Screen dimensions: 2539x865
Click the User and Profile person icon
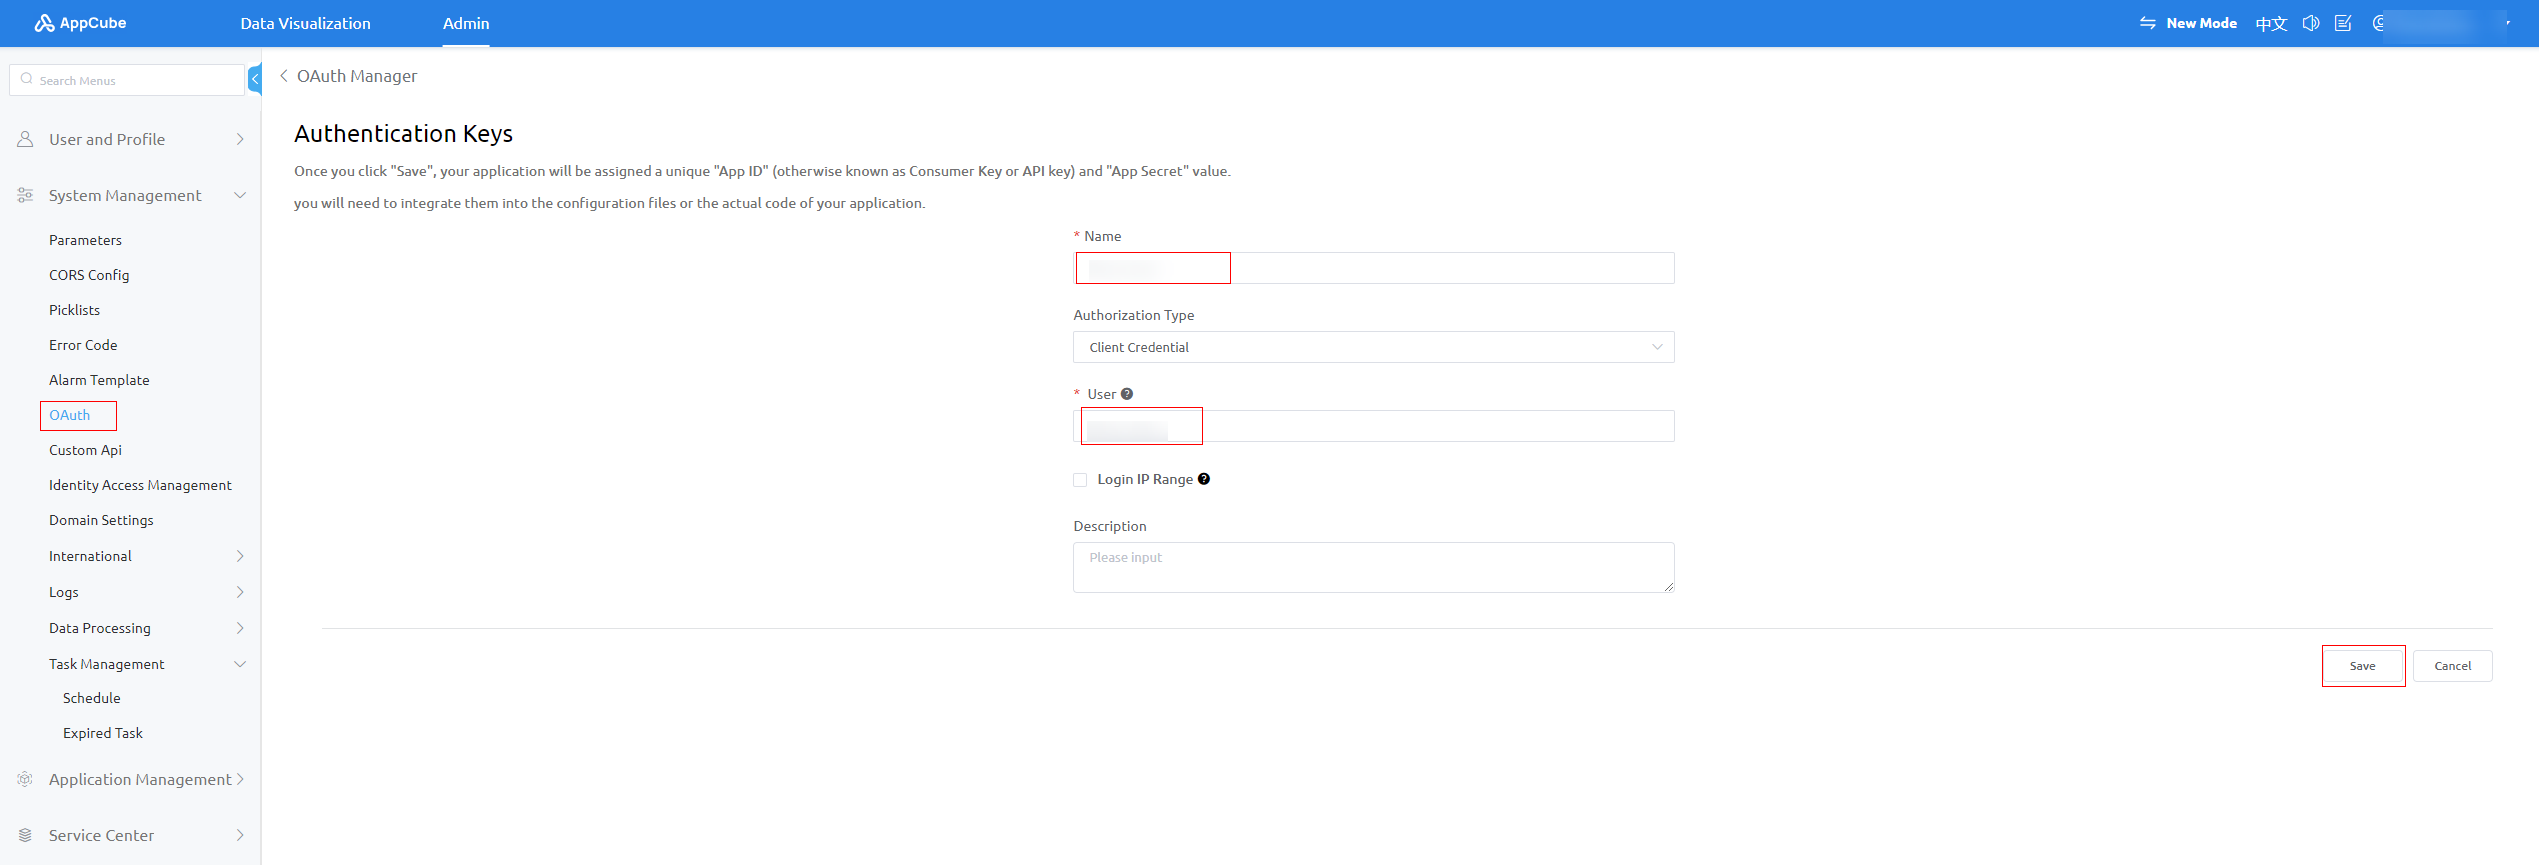coord(25,139)
